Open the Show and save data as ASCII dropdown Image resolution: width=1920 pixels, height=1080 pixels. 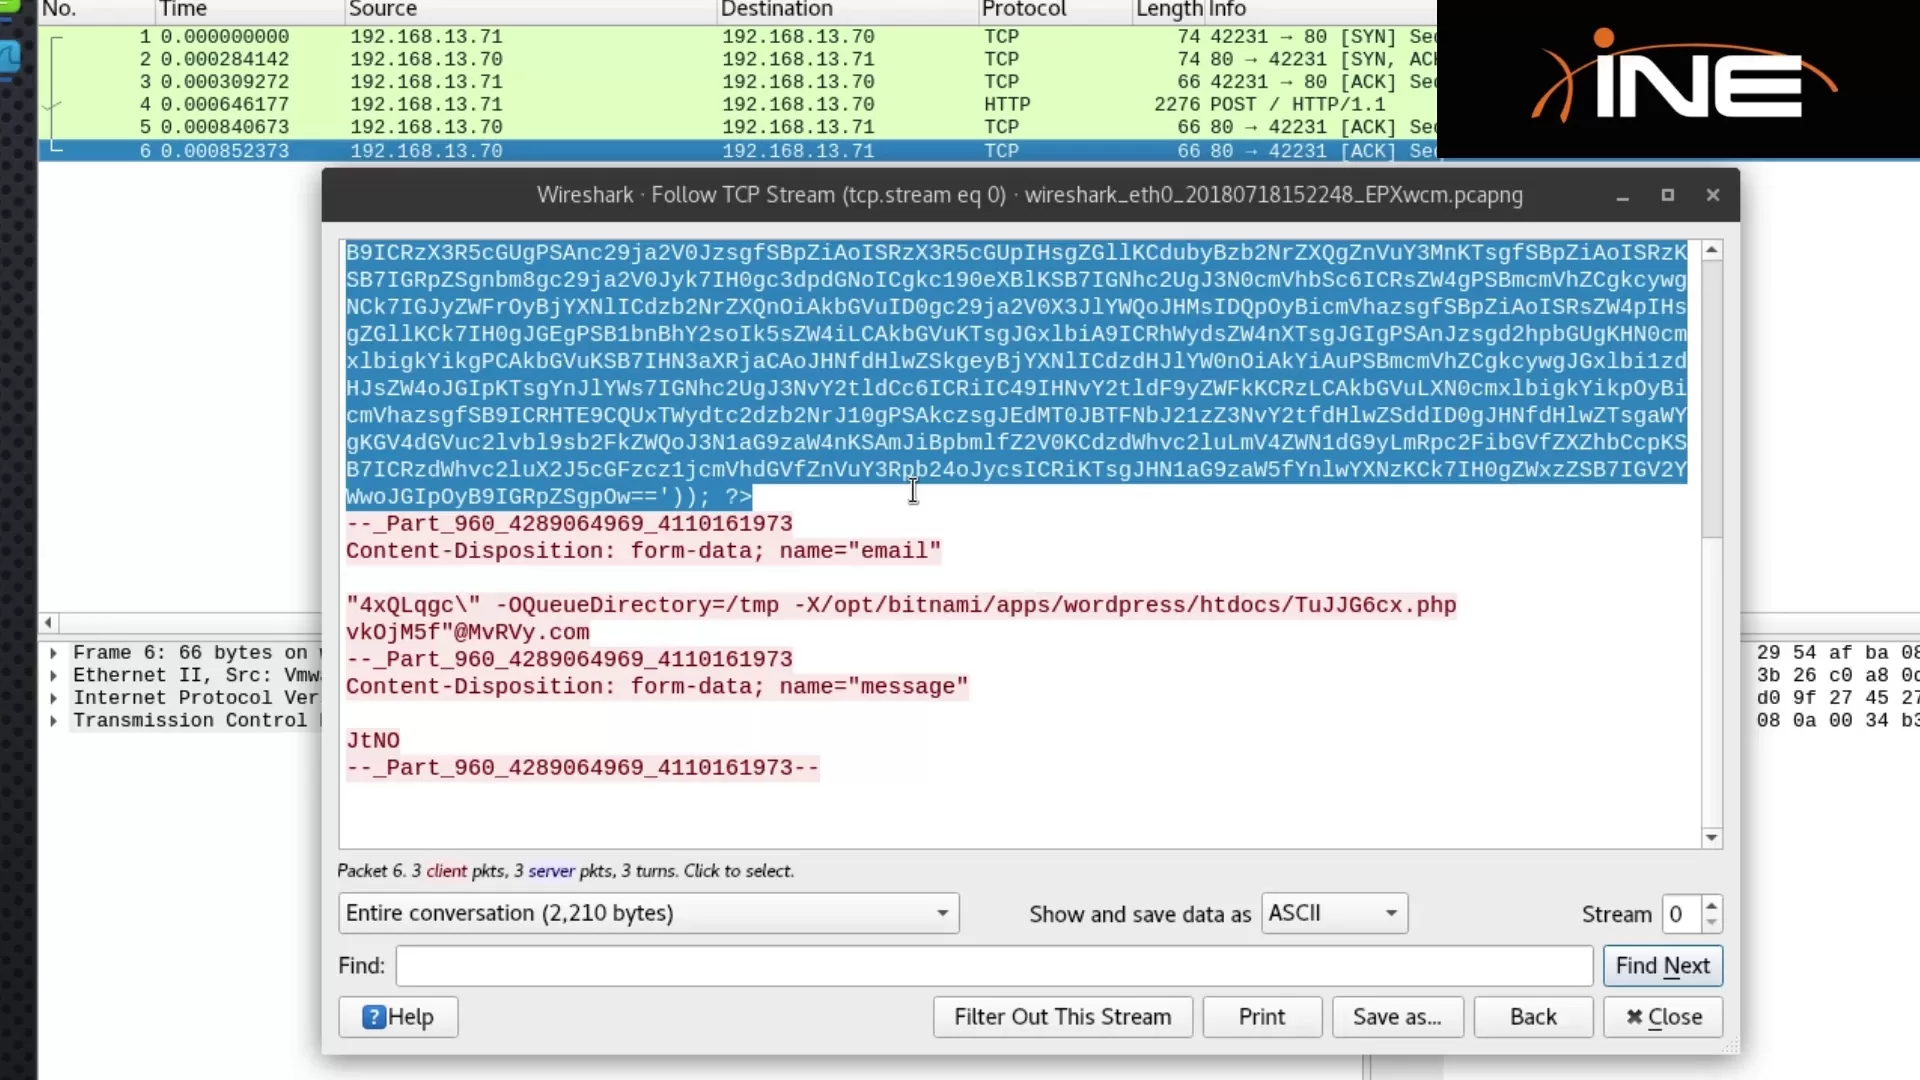click(x=1334, y=913)
